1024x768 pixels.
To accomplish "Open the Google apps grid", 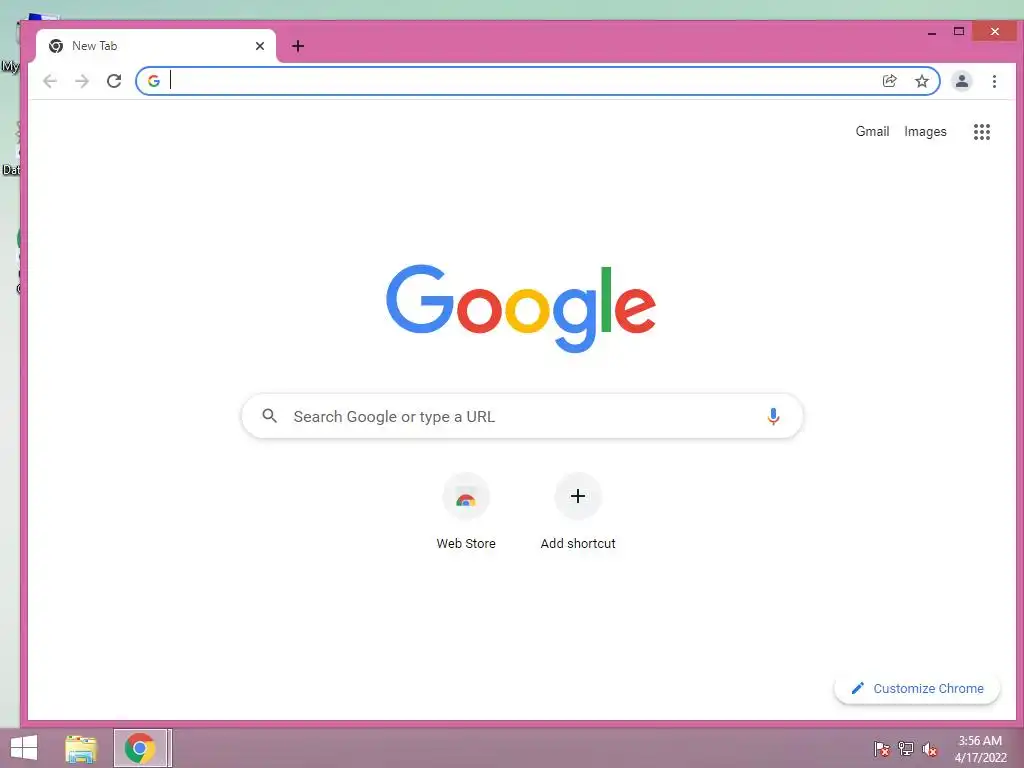I will 982,132.
